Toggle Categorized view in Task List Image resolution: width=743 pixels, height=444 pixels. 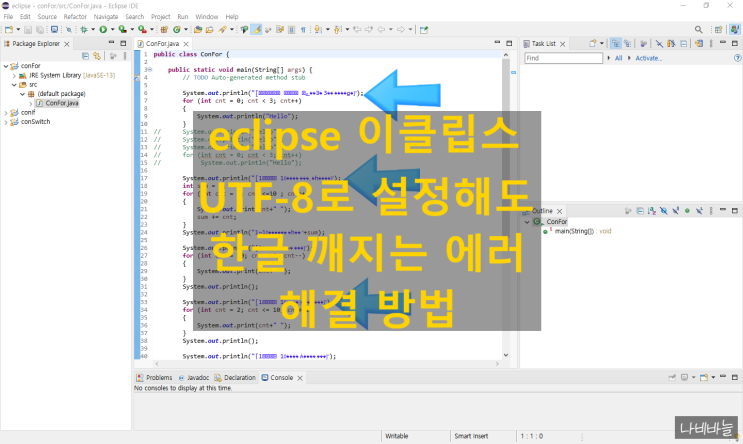(x=616, y=44)
